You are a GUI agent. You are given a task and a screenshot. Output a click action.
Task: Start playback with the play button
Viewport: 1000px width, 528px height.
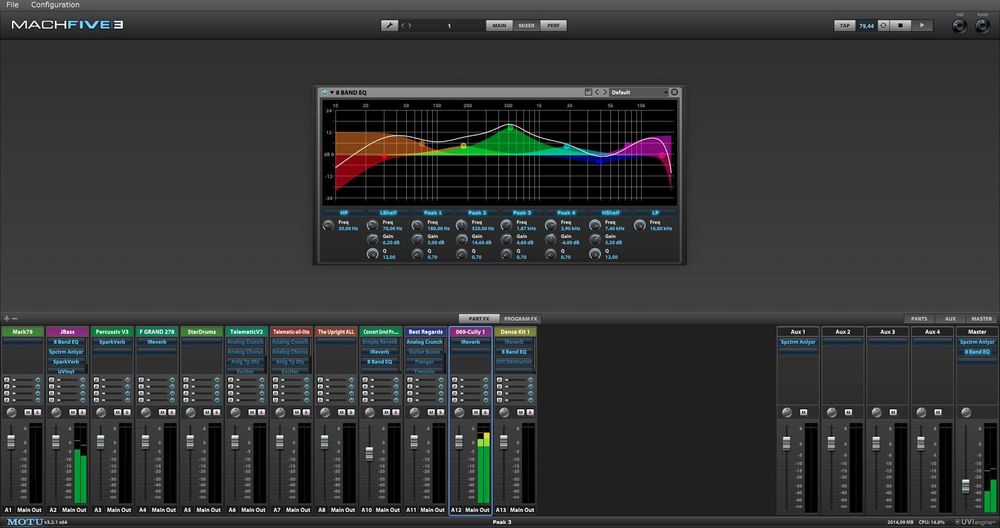(922, 26)
